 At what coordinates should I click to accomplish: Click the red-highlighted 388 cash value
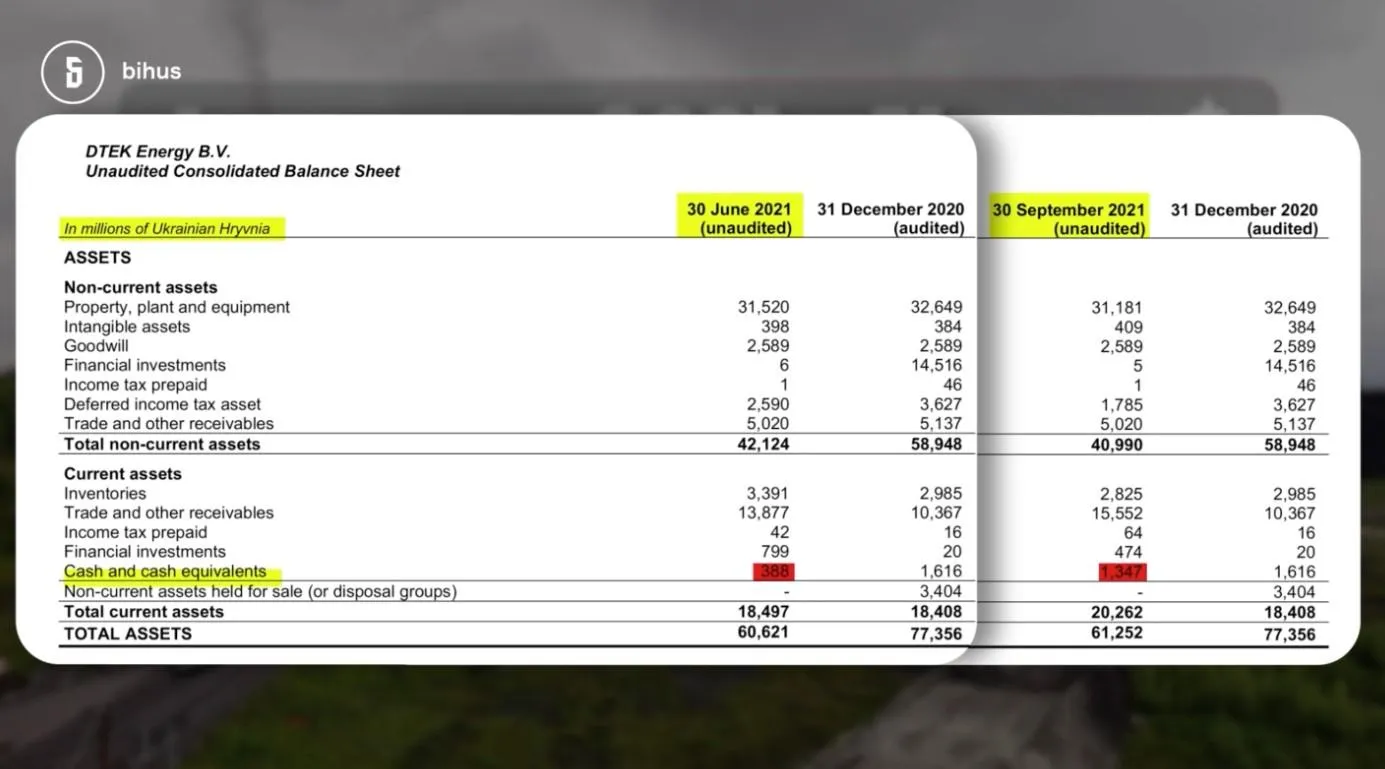coord(773,572)
